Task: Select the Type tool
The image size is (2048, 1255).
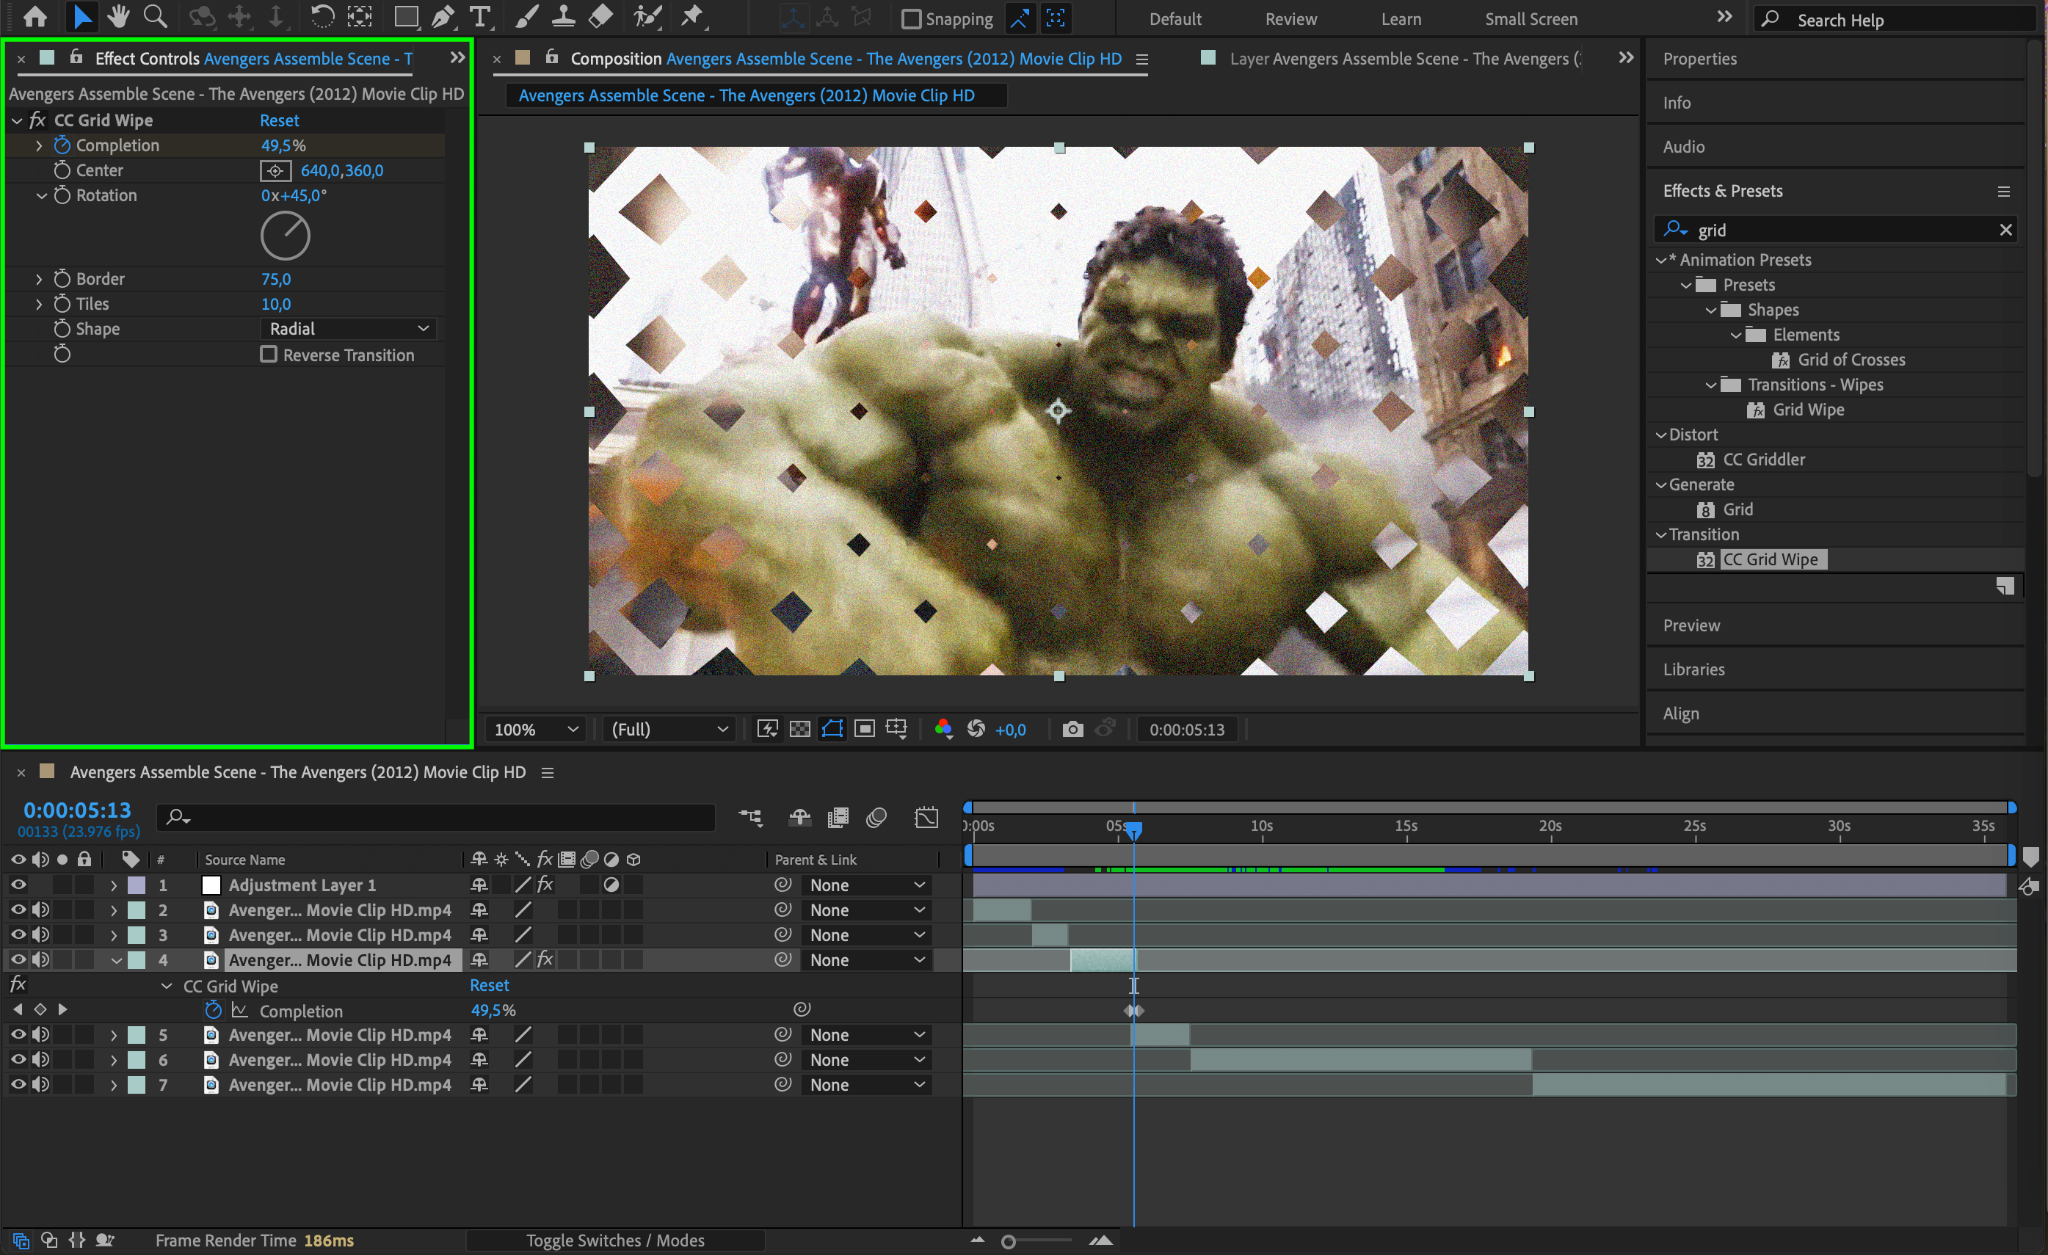Action: point(480,17)
